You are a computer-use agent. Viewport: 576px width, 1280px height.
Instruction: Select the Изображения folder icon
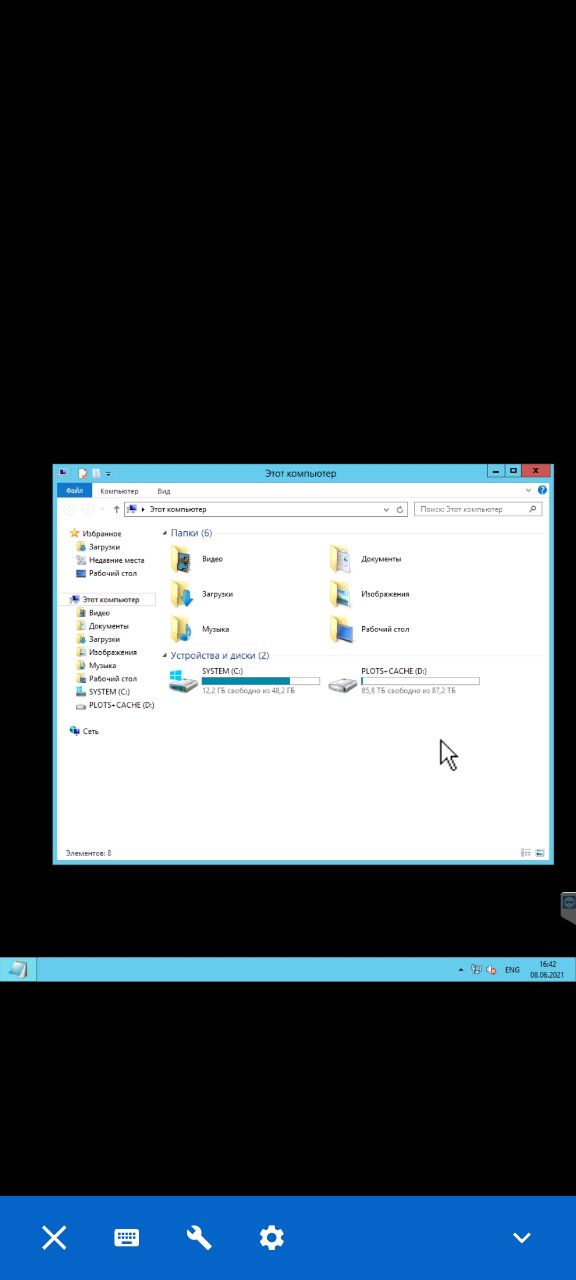tap(341, 594)
